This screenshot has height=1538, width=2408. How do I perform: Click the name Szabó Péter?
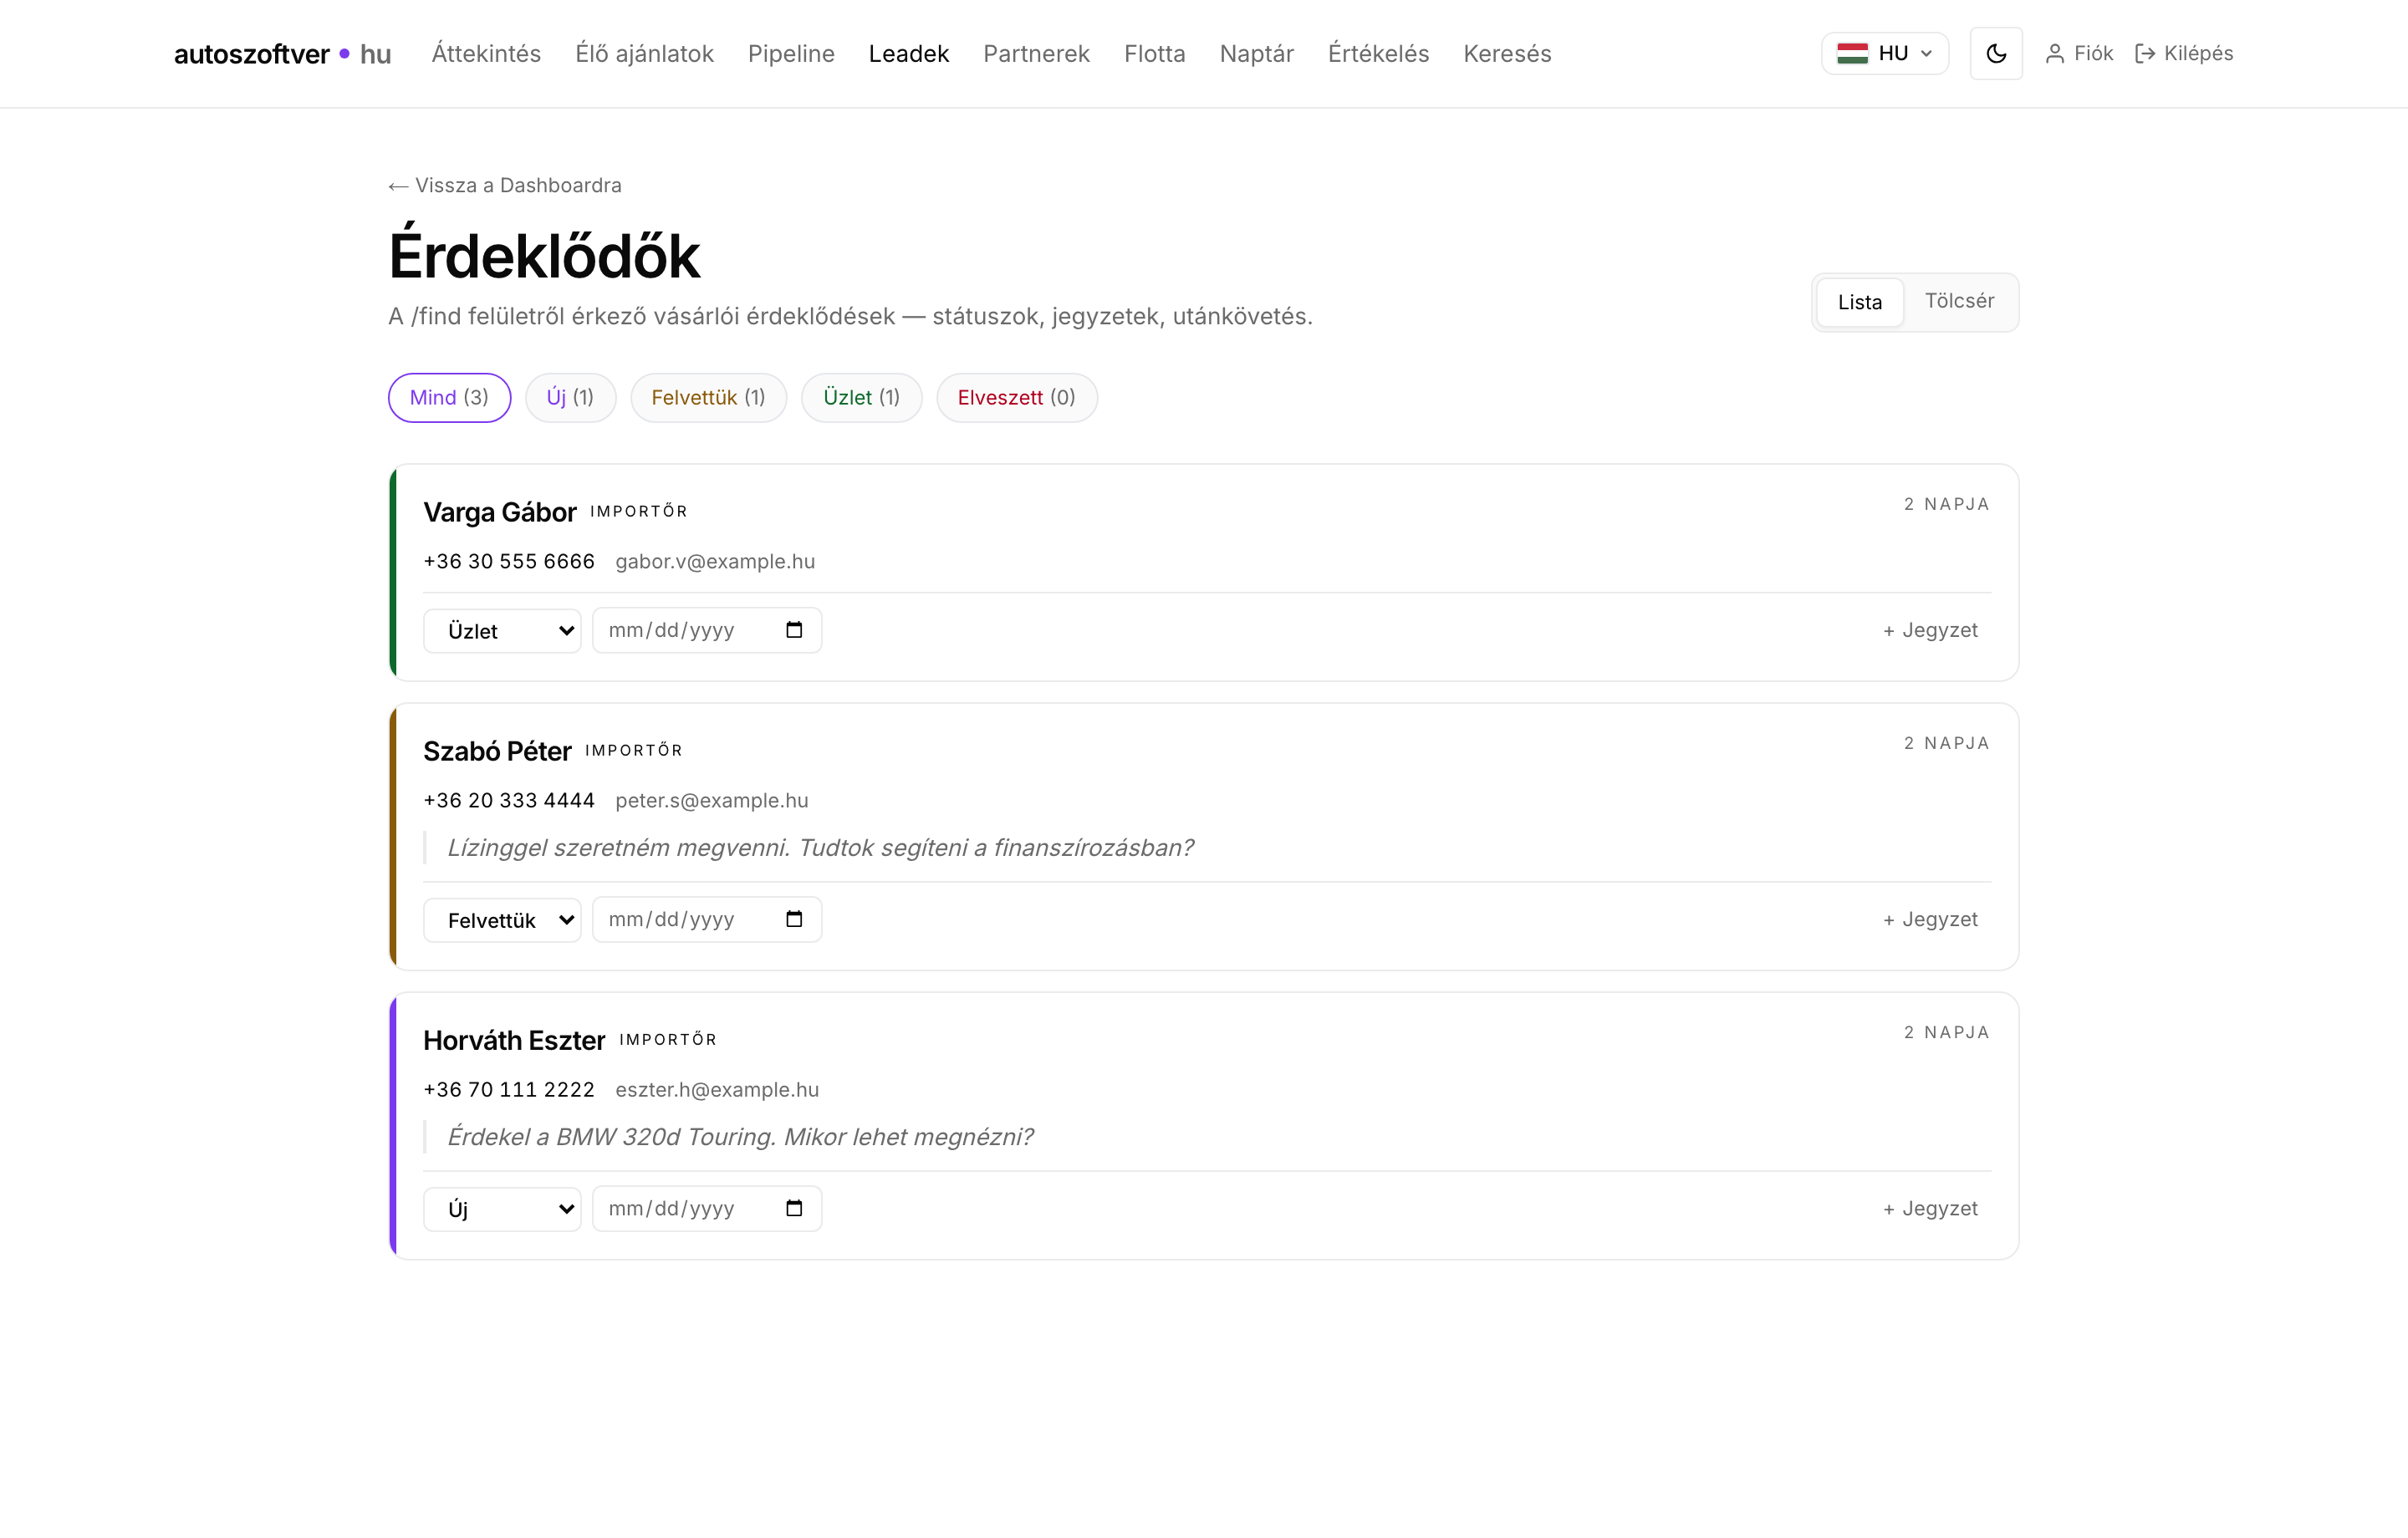(x=497, y=751)
